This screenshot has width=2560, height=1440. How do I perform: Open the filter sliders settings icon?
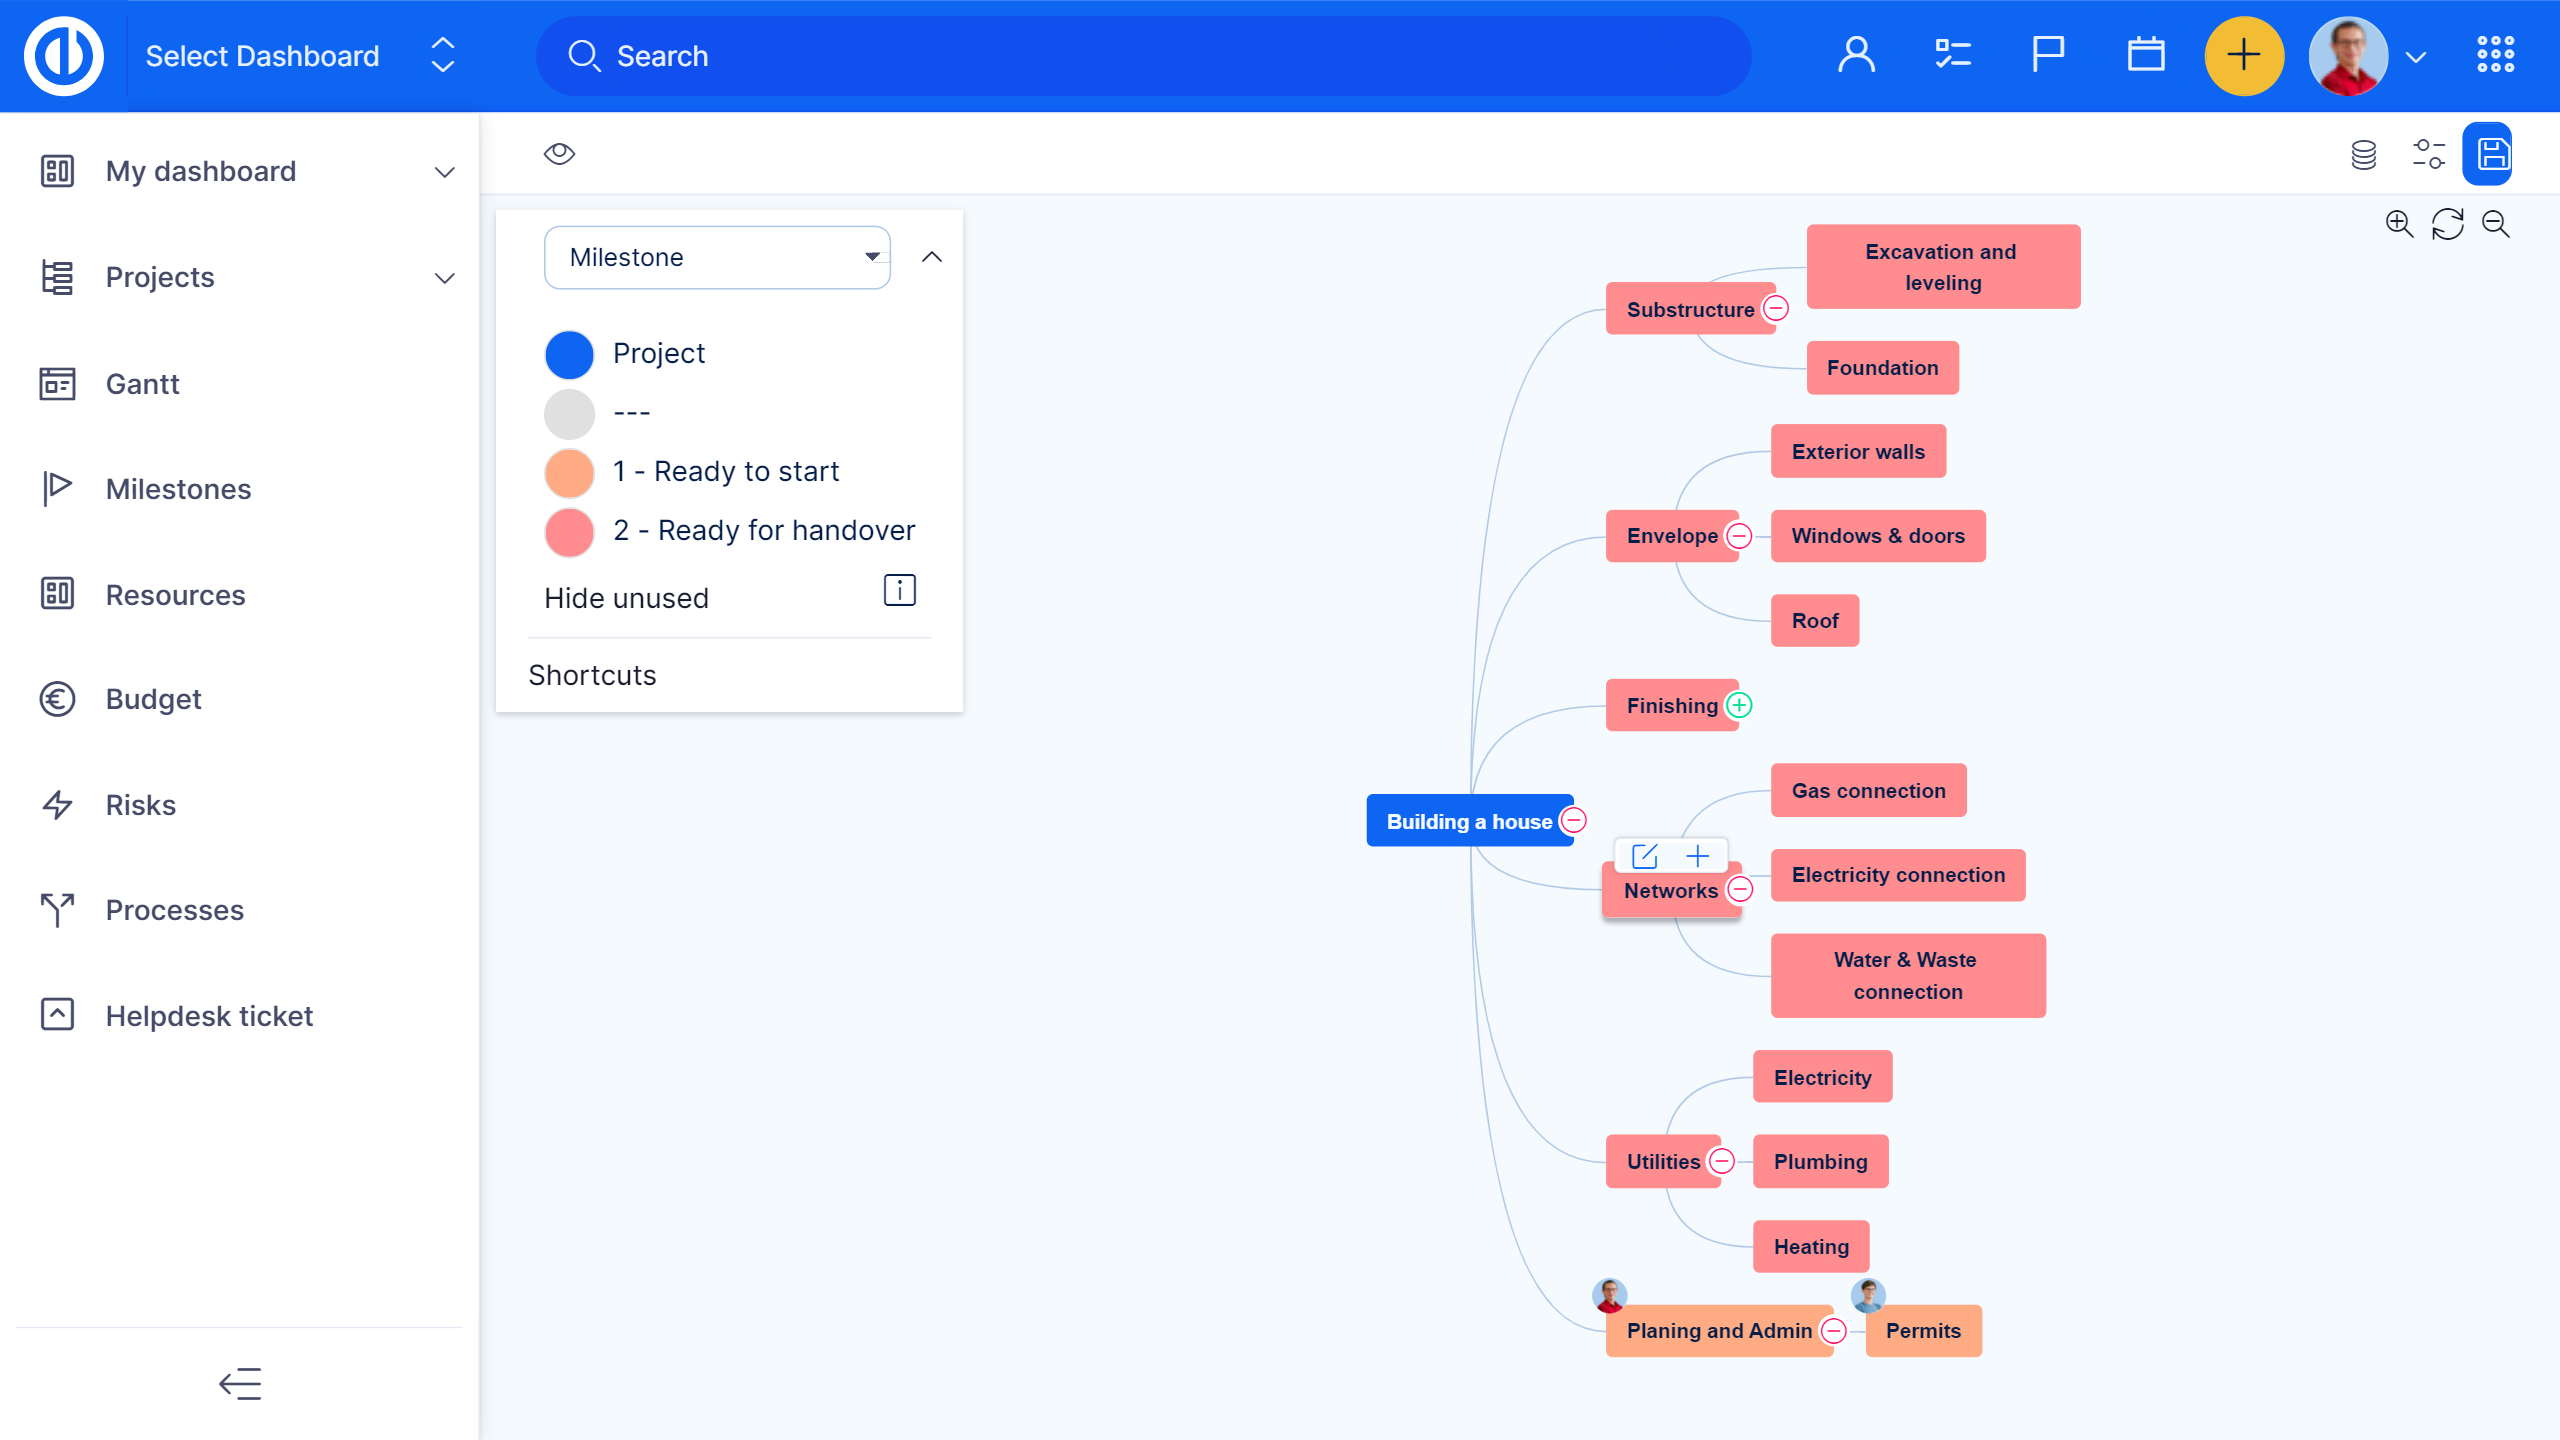pyautogui.click(x=2428, y=154)
